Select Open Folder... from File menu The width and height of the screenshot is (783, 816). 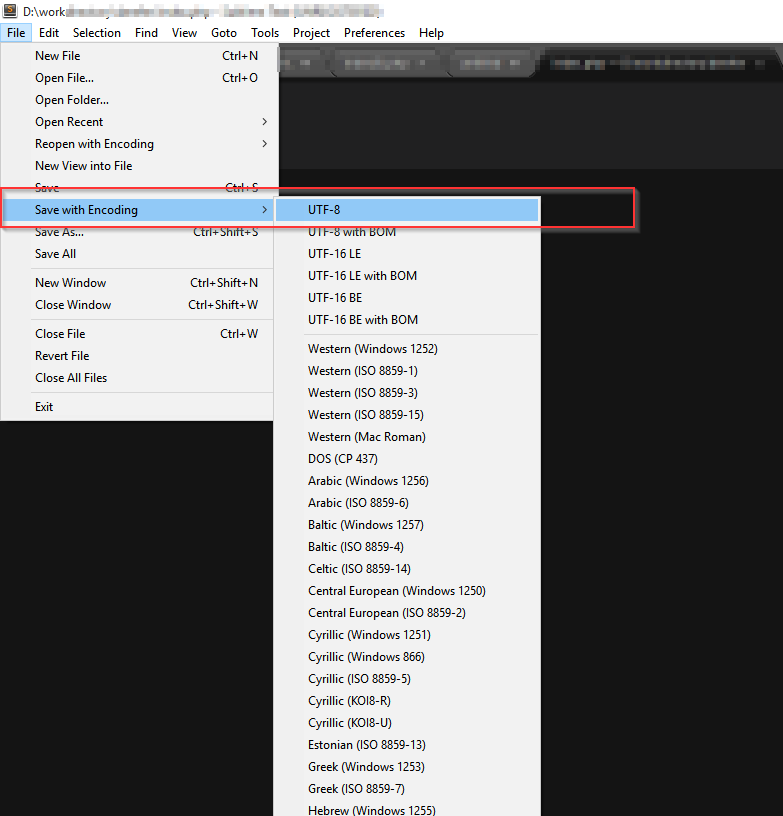[x=72, y=100]
